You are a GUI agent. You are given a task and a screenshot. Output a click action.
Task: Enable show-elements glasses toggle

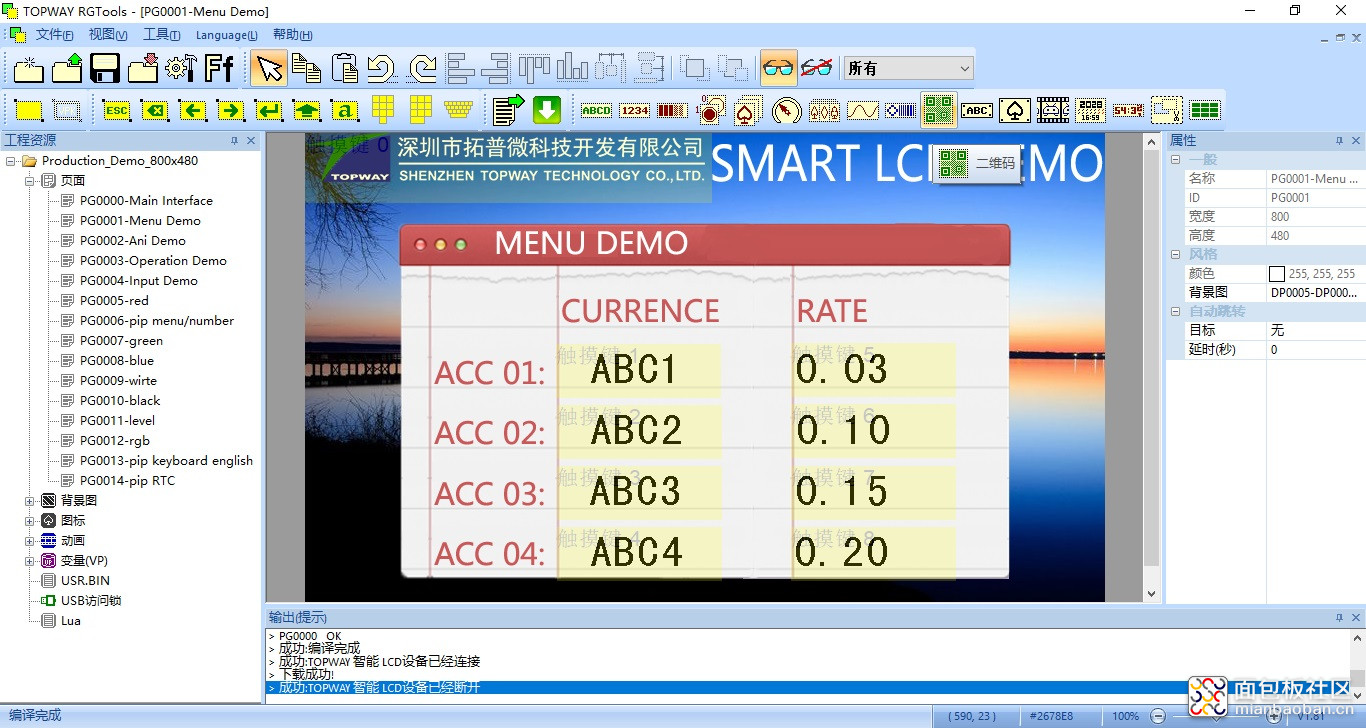[778, 68]
